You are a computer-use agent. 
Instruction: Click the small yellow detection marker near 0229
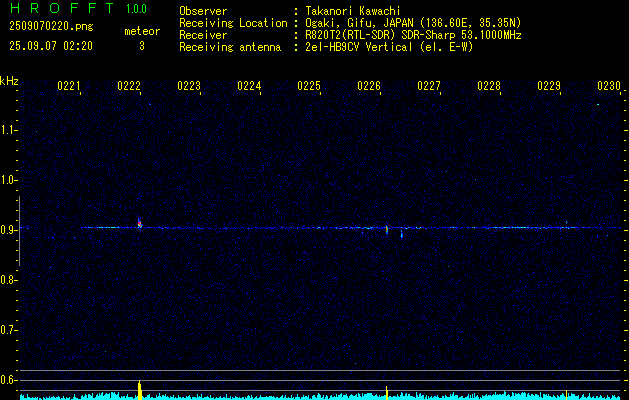566,395
